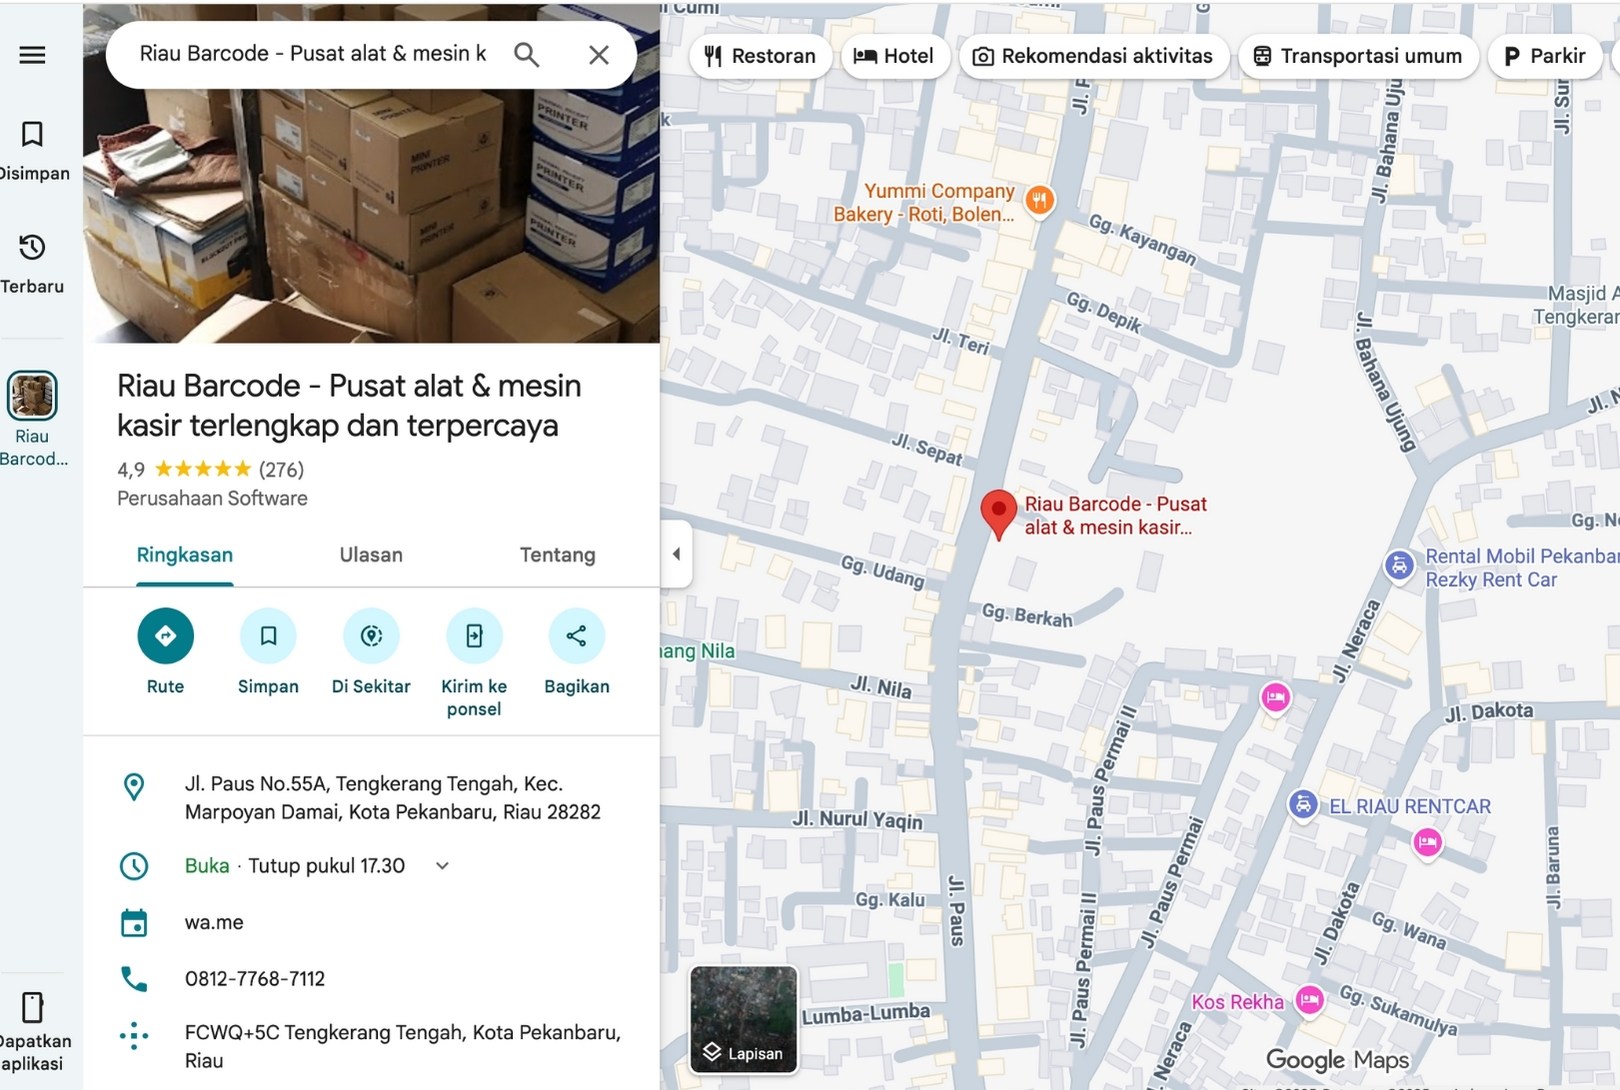Open the wa.me appointment link
This screenshot has height=1090, width=1620.
tap(214, 922)
